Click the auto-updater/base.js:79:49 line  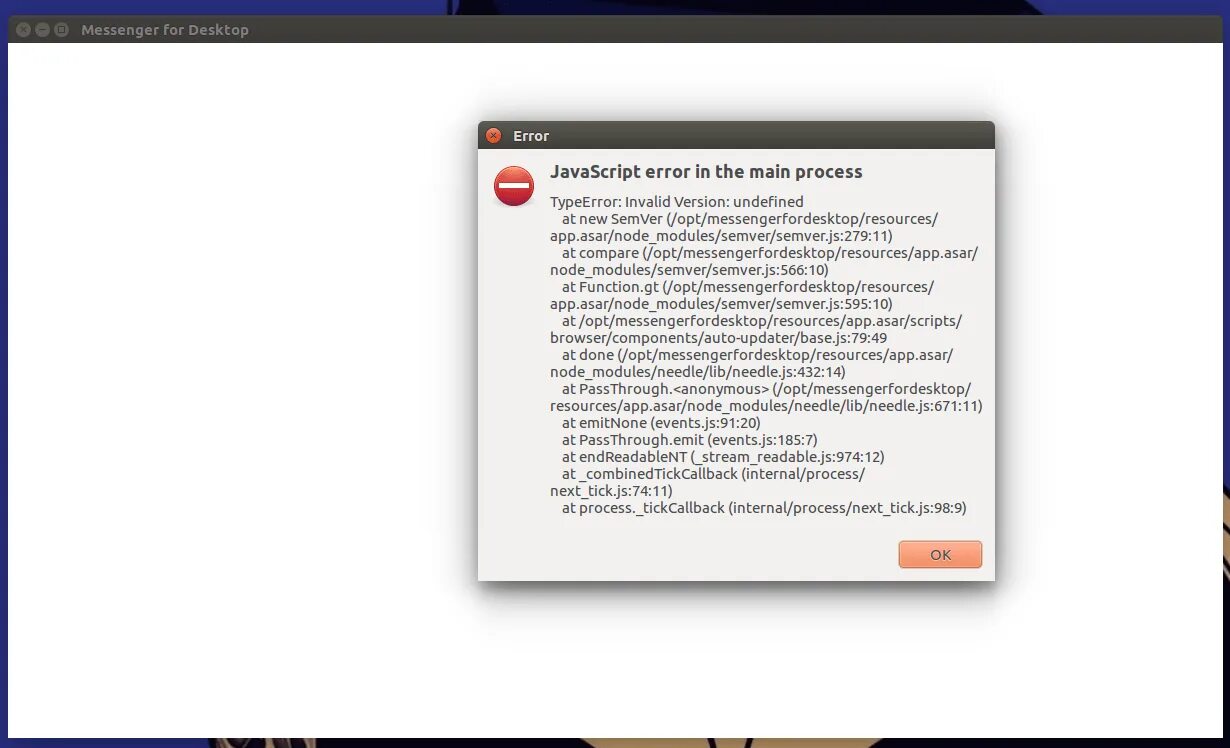click(x=718, y=338)
